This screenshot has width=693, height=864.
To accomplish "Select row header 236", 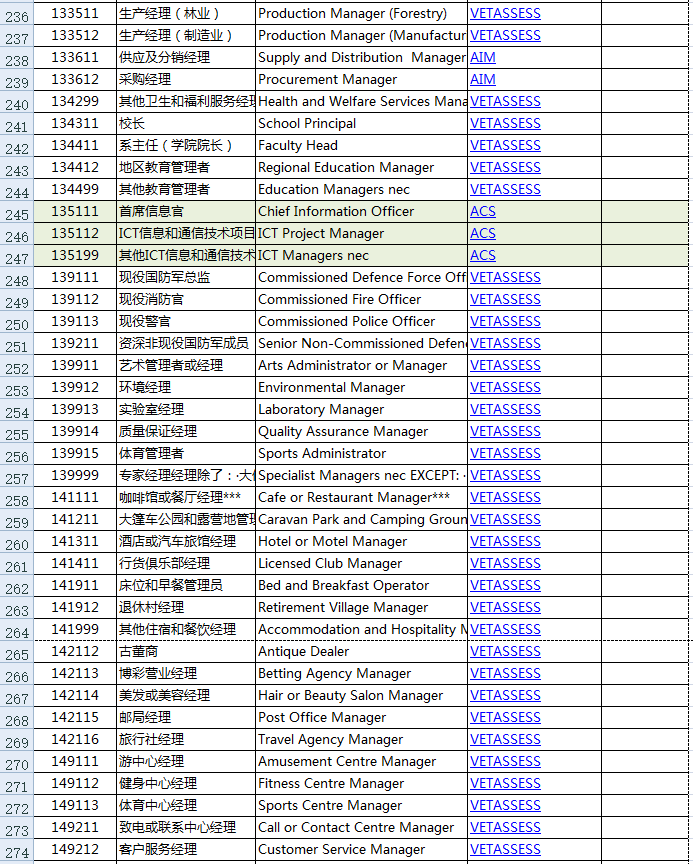I will tap(17, 14).
